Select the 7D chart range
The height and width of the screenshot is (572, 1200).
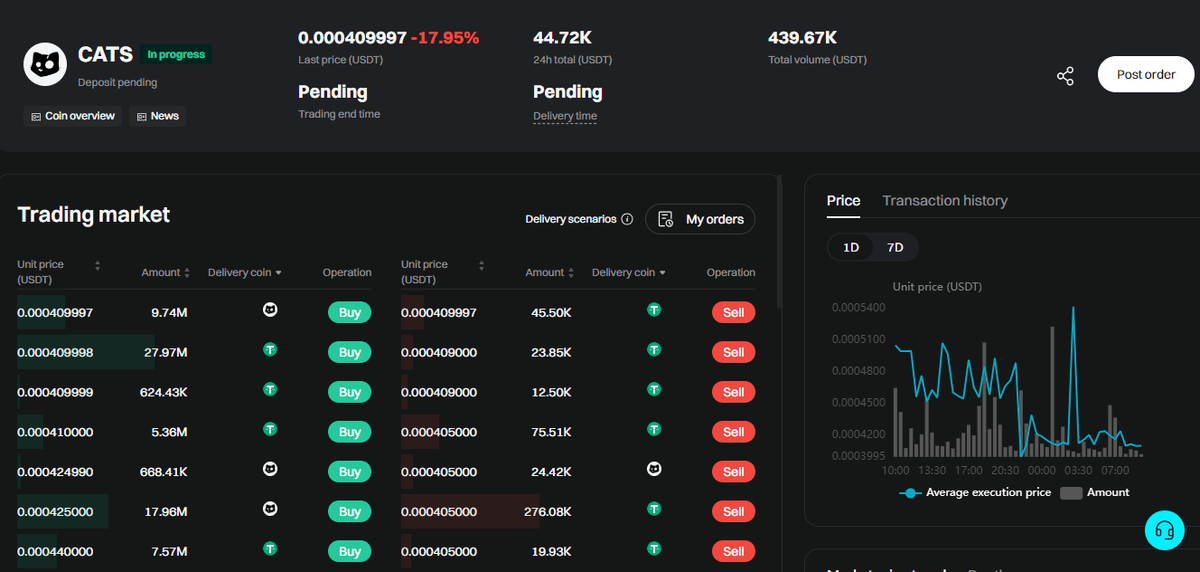[895, 247]
